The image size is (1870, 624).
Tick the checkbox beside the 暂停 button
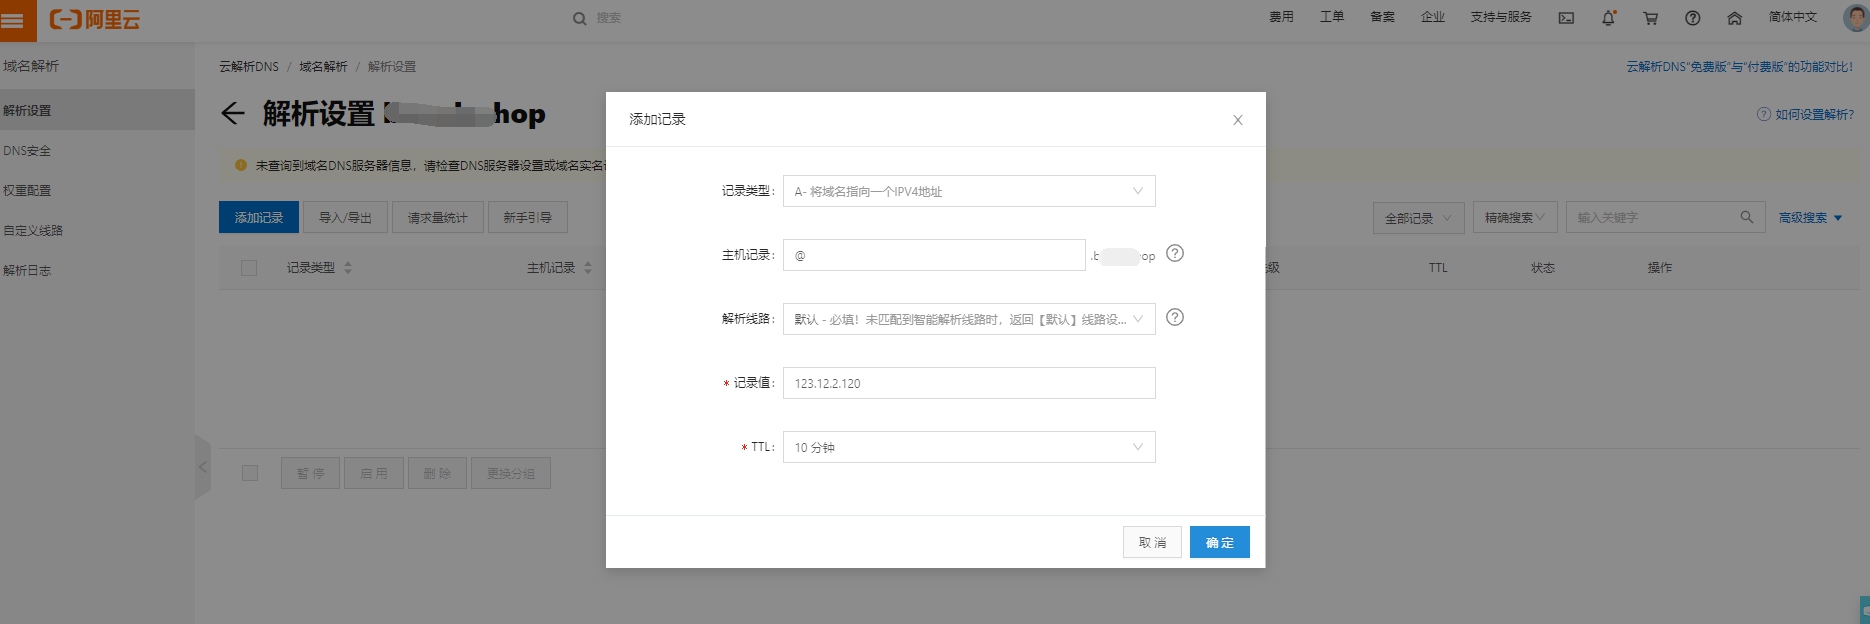[250, 473]
